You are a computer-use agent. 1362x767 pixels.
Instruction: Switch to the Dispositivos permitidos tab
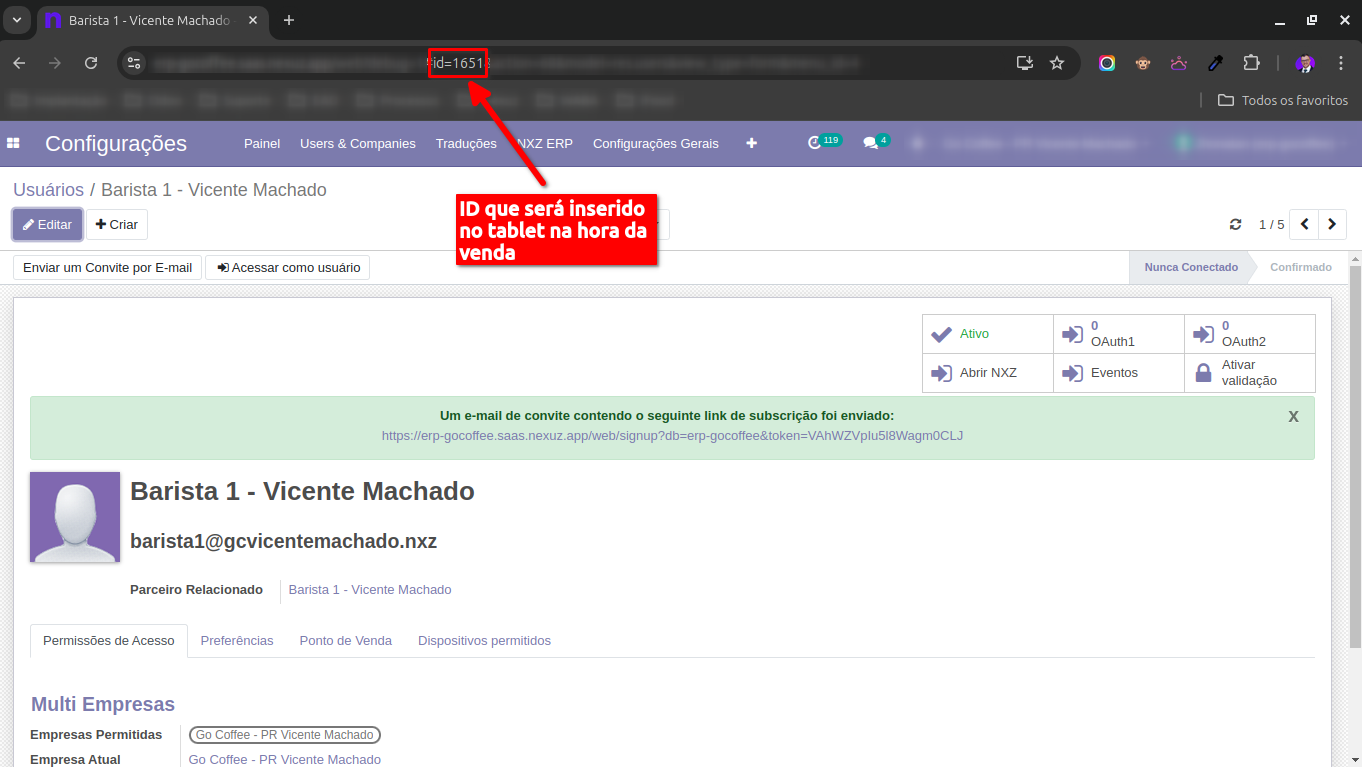484,641
